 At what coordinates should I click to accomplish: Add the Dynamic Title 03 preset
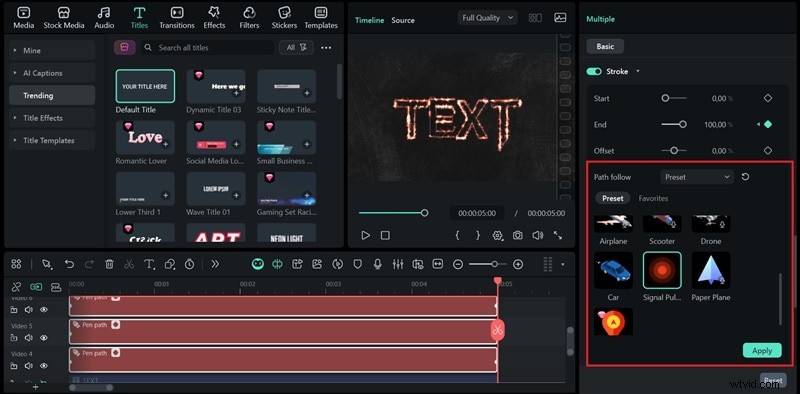coord(236,93)
